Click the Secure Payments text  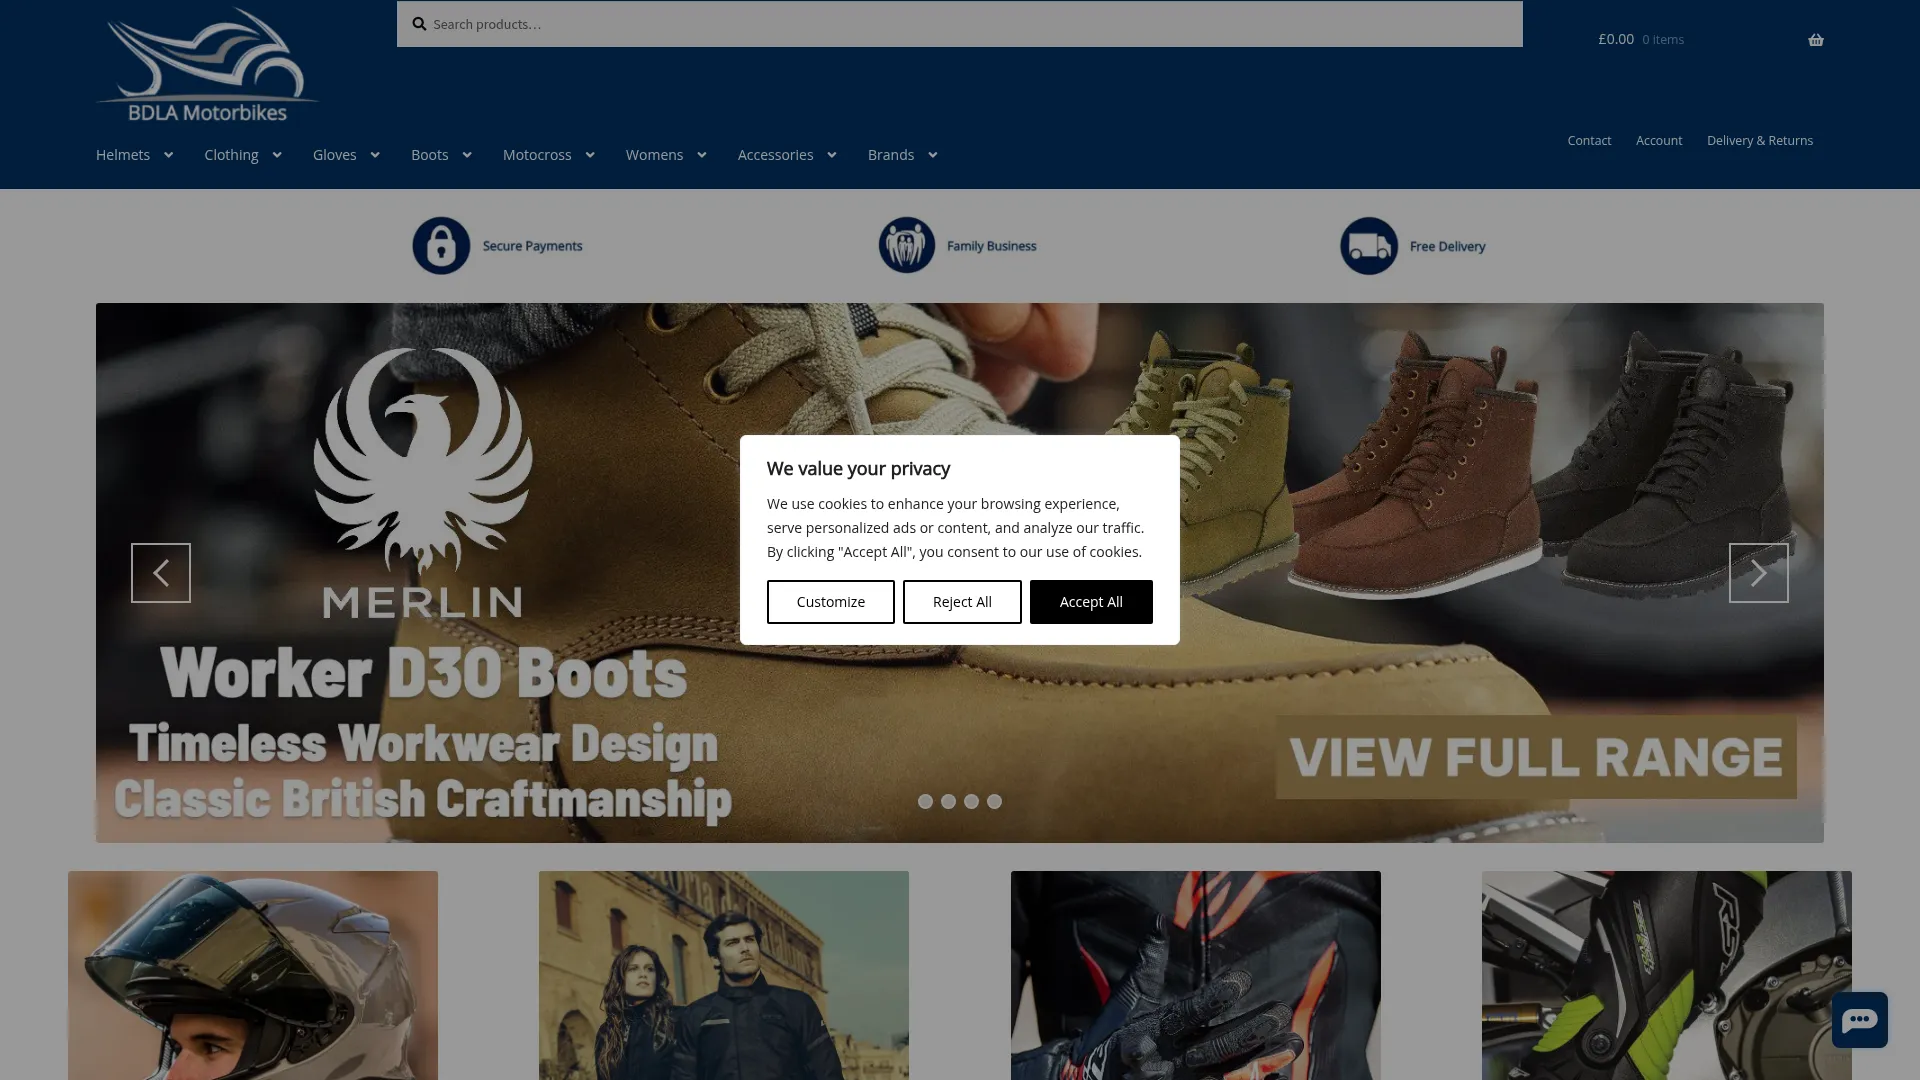tap(532, 246)
